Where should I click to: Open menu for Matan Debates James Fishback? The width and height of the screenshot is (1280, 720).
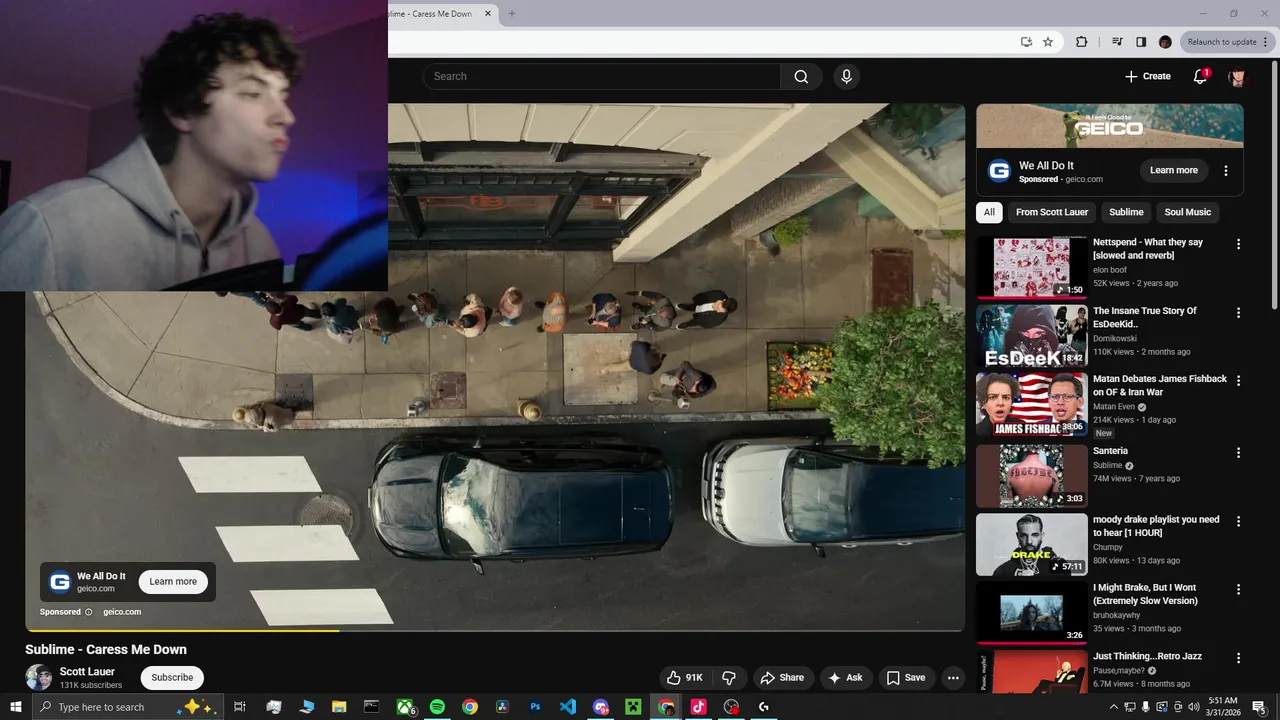pos(1238,381)
